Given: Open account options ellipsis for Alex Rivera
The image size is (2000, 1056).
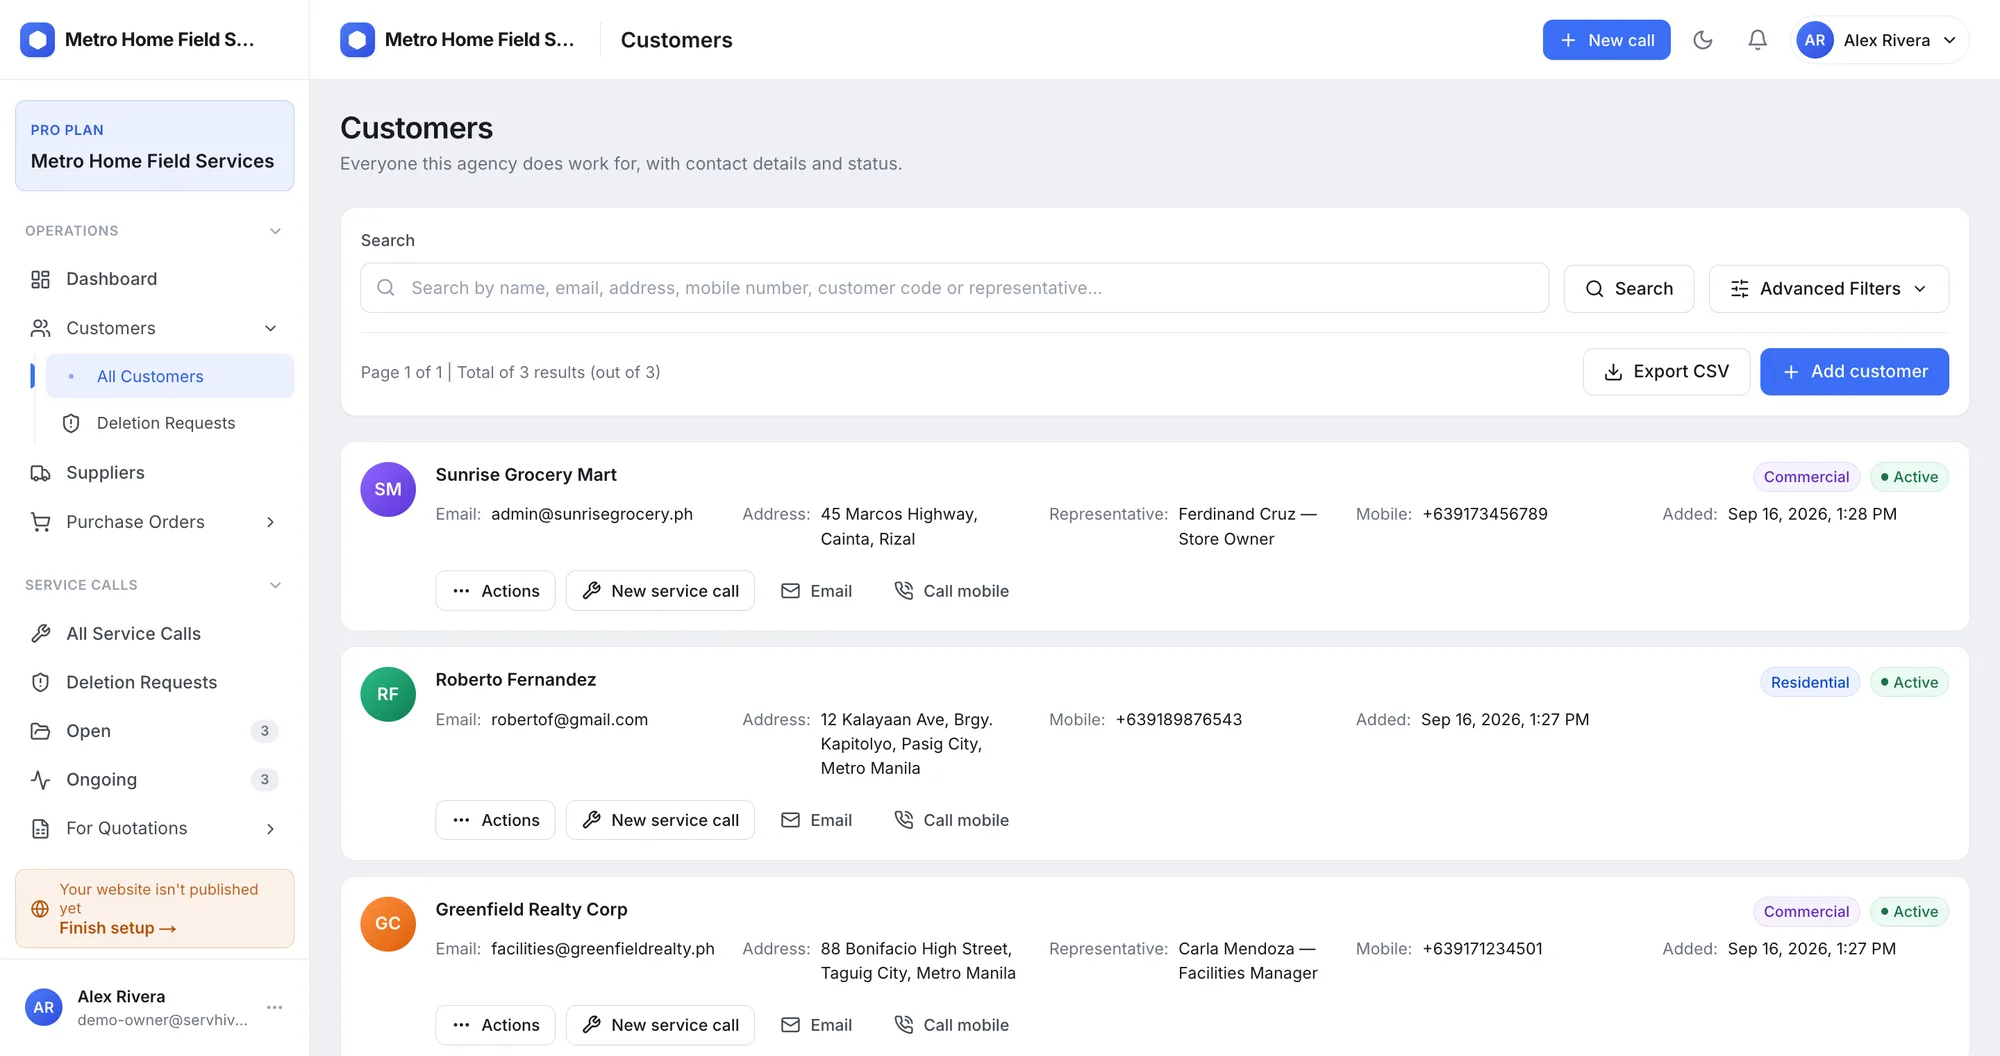Looking at the screenshot, I should (x=275, y=1007).
